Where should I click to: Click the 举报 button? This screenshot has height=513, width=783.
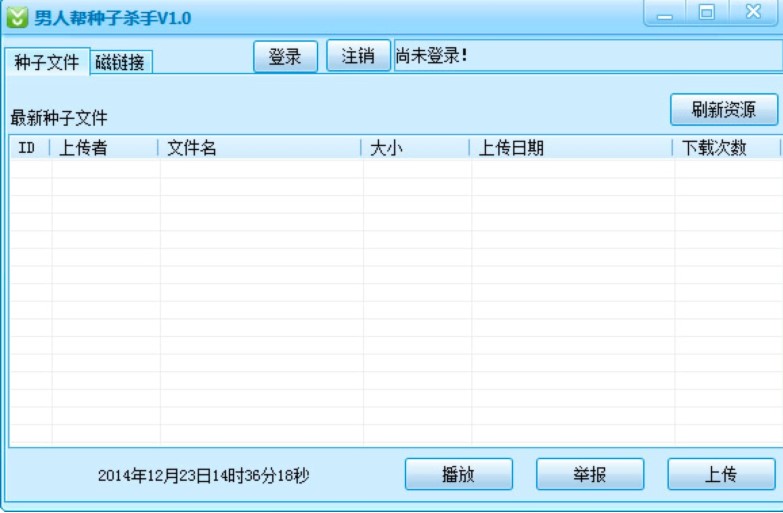(x=590, y=474)
